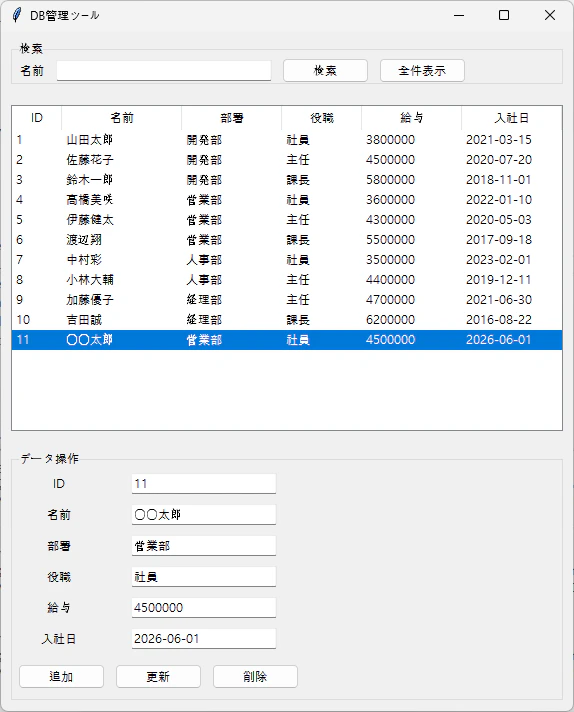This screenshot has height=712, width=574.
Task: Click the 削除 delete button
Action: 255,677
